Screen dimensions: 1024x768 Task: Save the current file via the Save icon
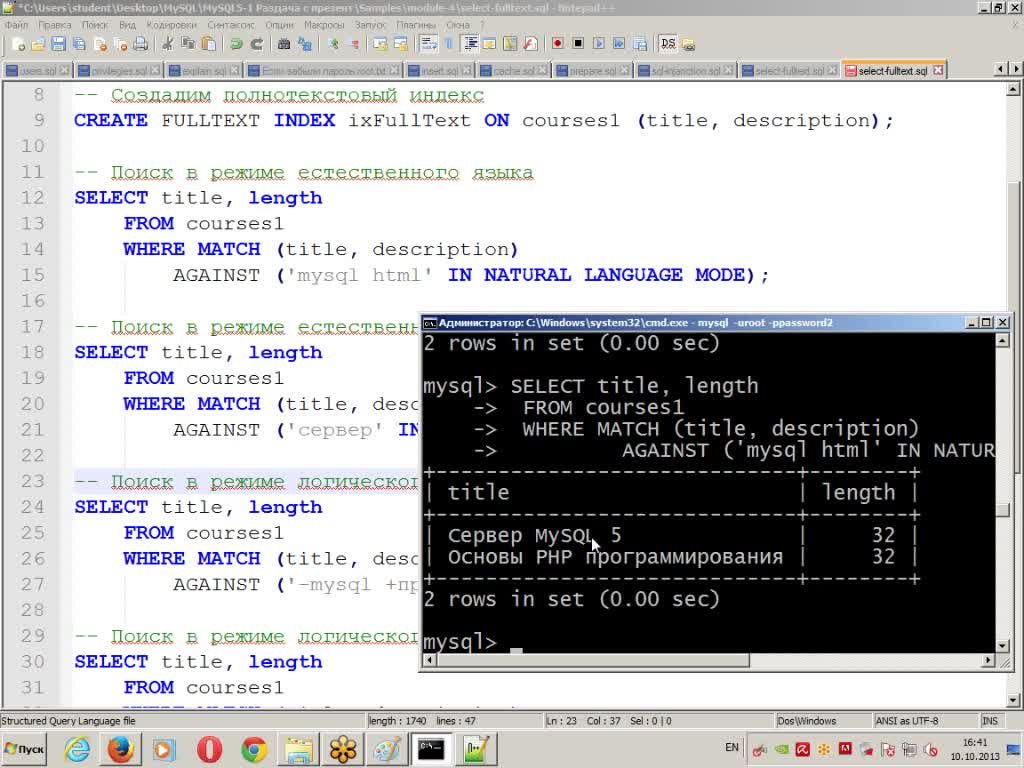[x=59, y=44]
